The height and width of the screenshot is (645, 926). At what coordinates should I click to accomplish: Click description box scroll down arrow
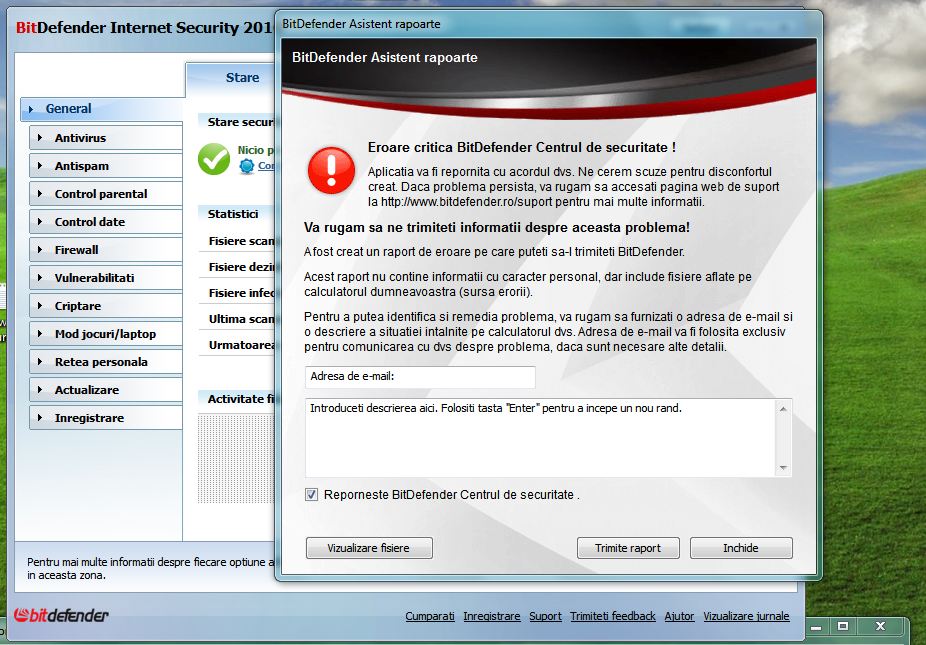click(783, 468)
